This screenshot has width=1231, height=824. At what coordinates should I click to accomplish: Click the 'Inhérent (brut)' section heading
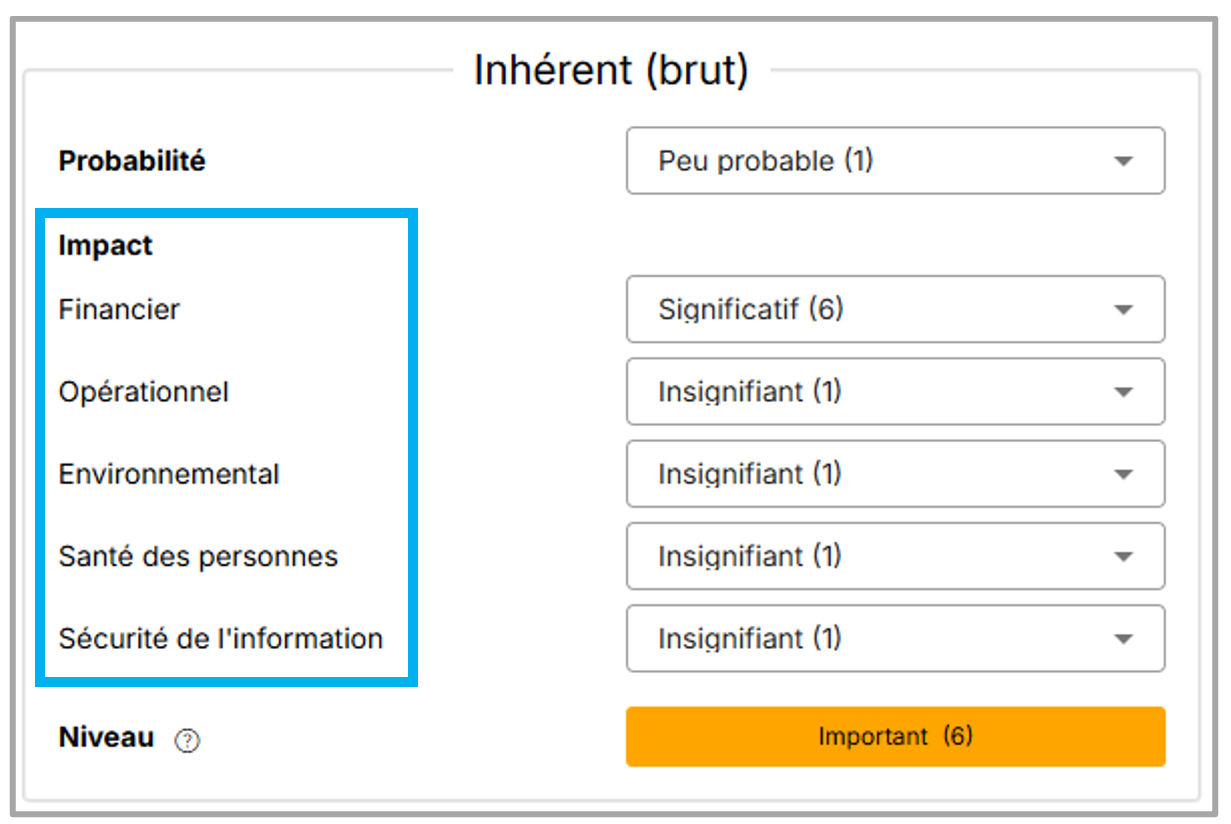(x=610, y=71)
